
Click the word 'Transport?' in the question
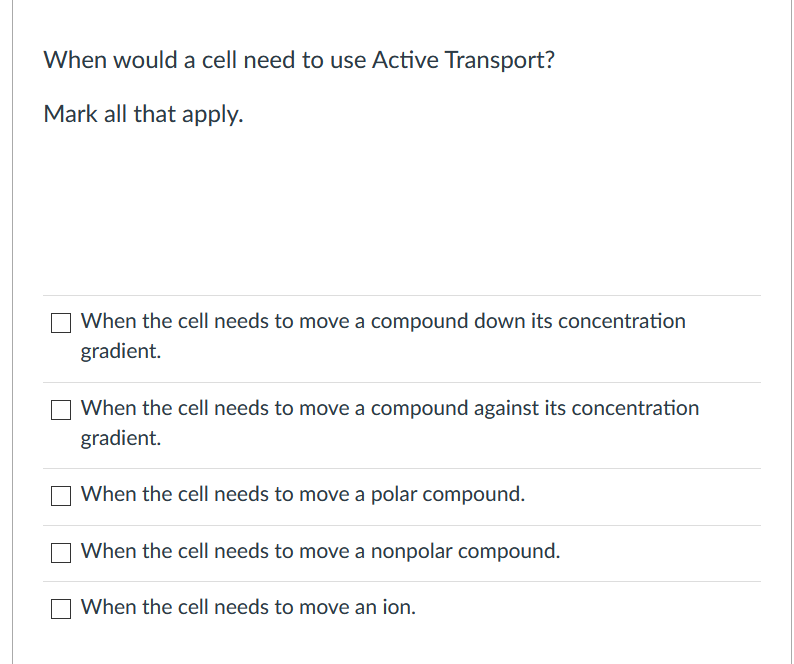(x=500, y=60)
